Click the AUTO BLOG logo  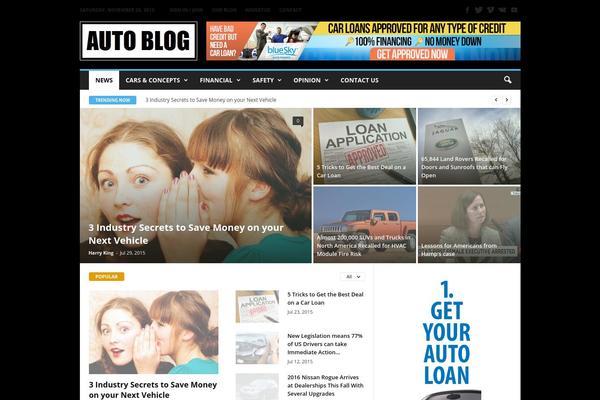click(x=139, y=41)
